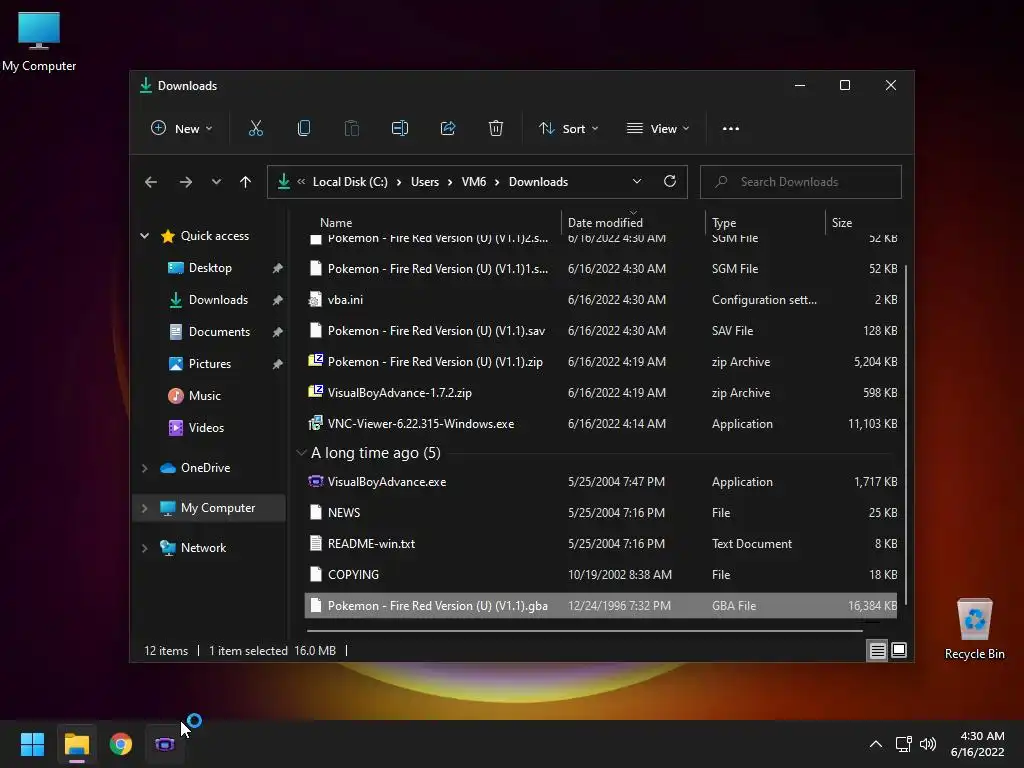Viewport: 1024px width, 768px height.
Task: Select Pokemon Fire Red (V1.1)1.s... SGM file
Action: 601,268
